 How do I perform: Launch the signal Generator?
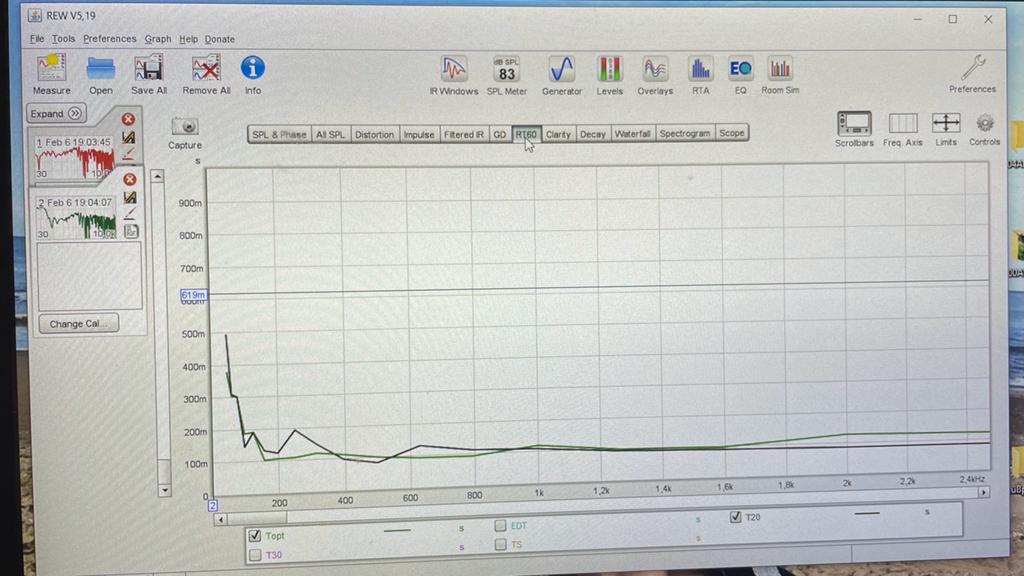[x=561, y=71]
